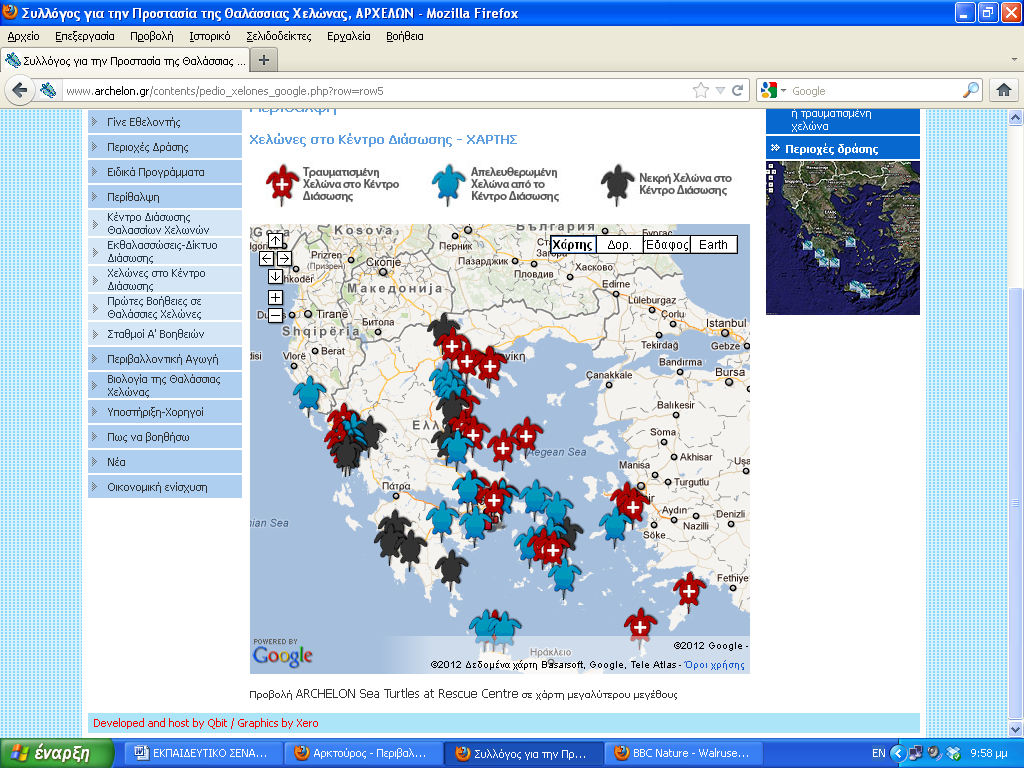Open the Αρχείο menu

[x=24, y=37]
